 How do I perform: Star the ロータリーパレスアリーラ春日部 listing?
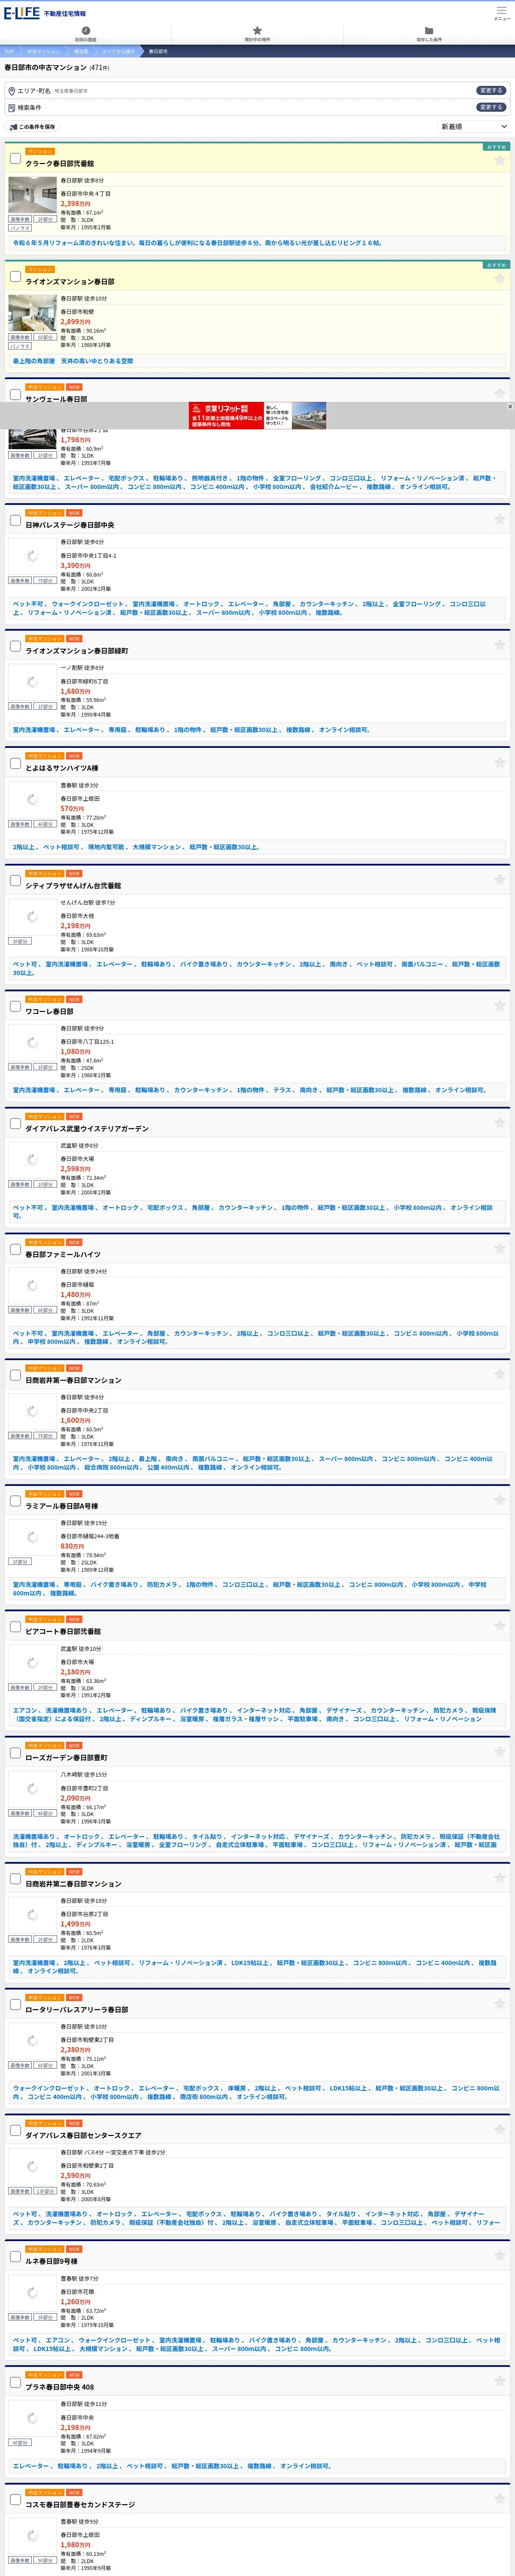coord(499,2005)
